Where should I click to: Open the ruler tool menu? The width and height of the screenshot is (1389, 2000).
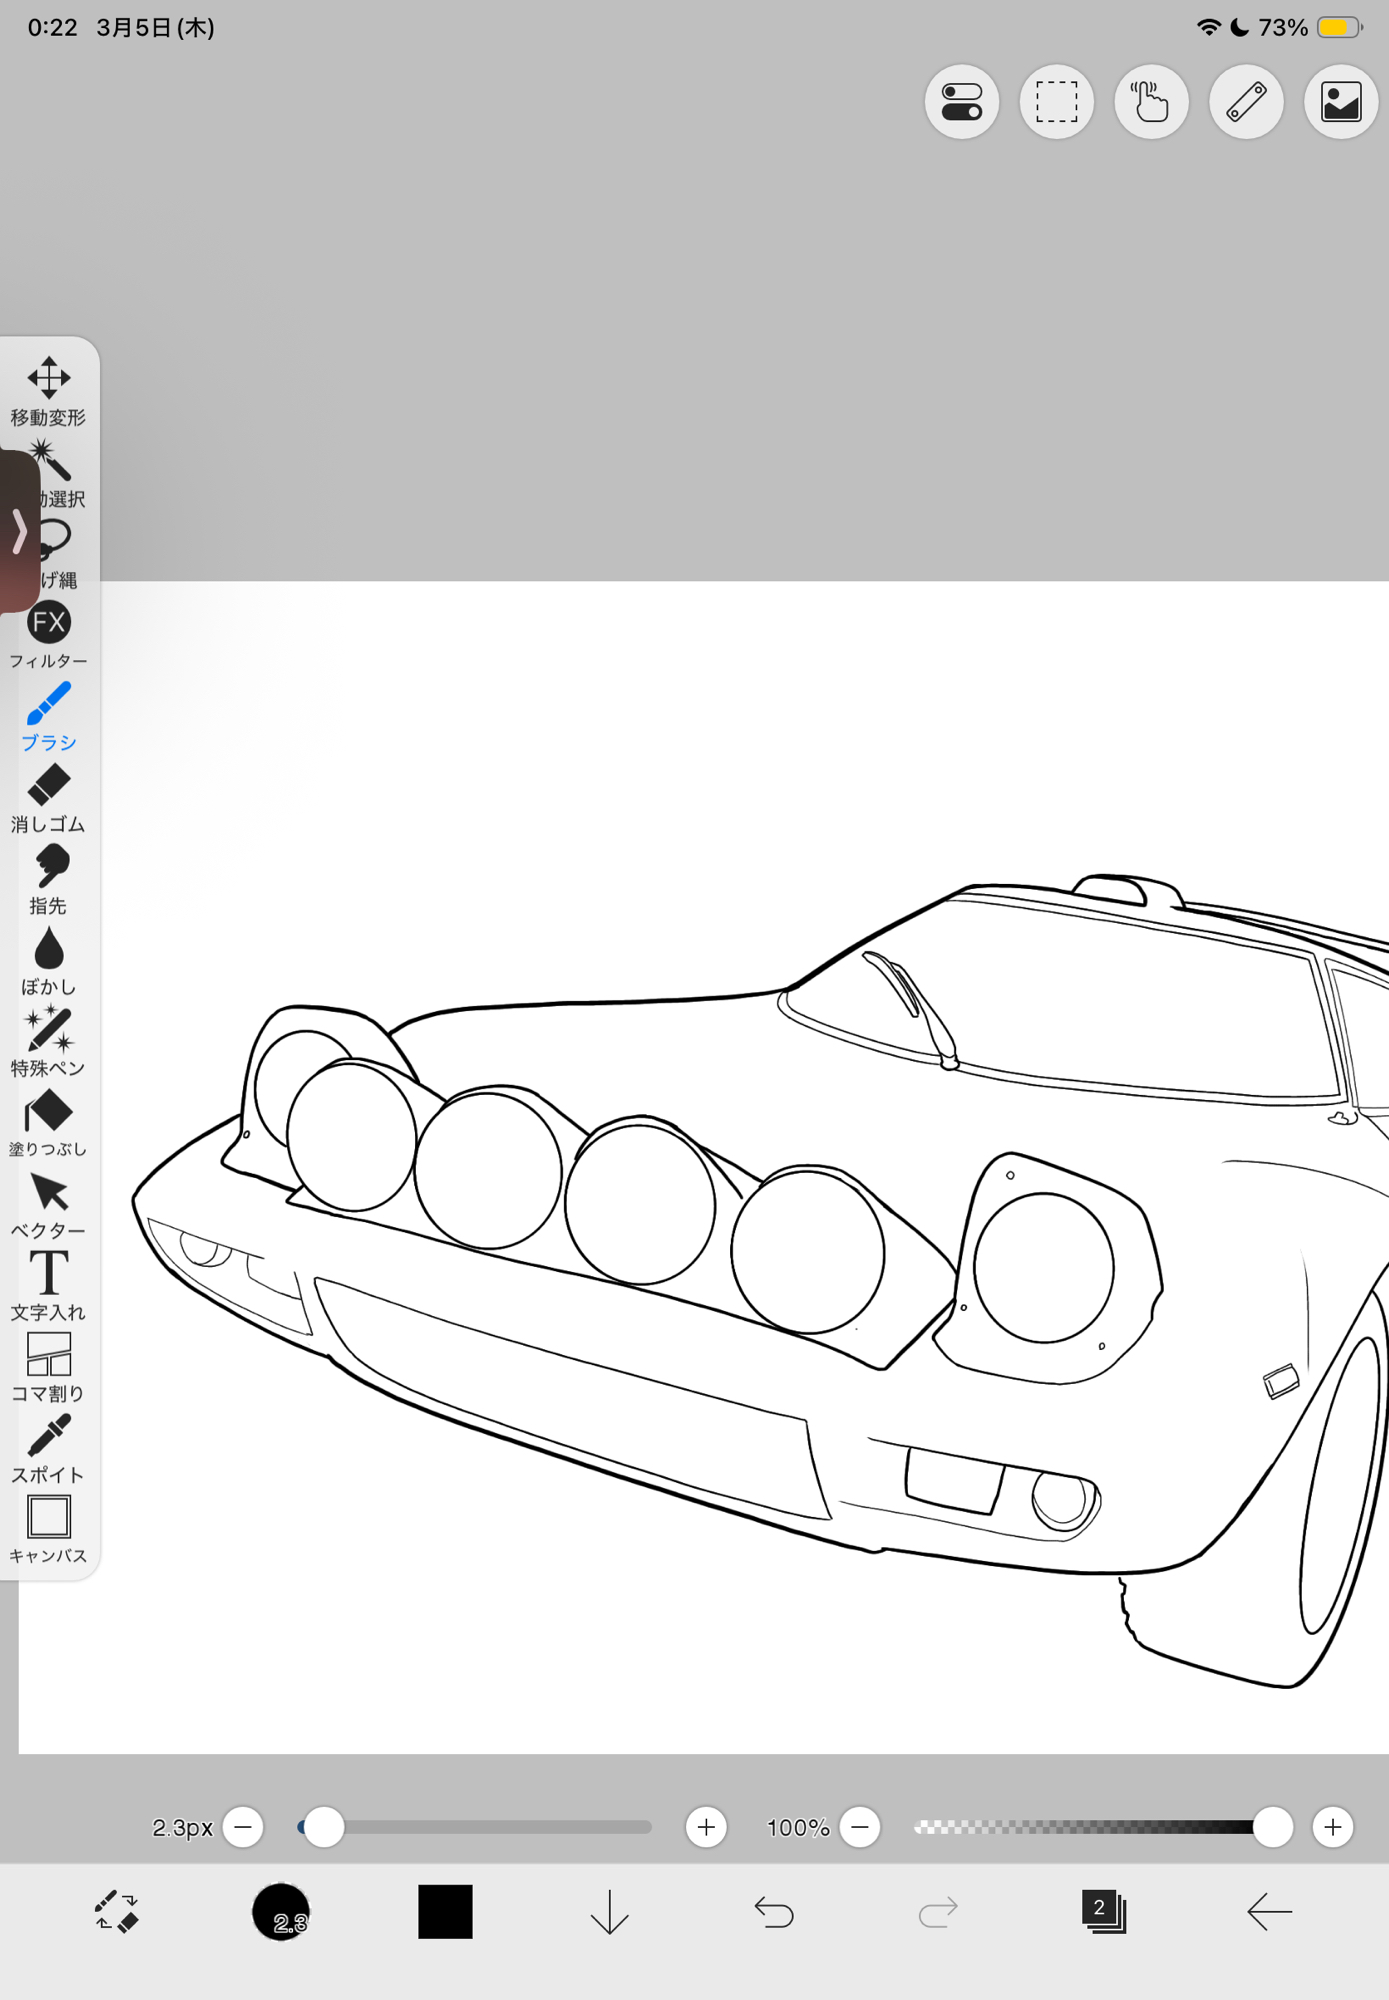(x=1246, y=102)
